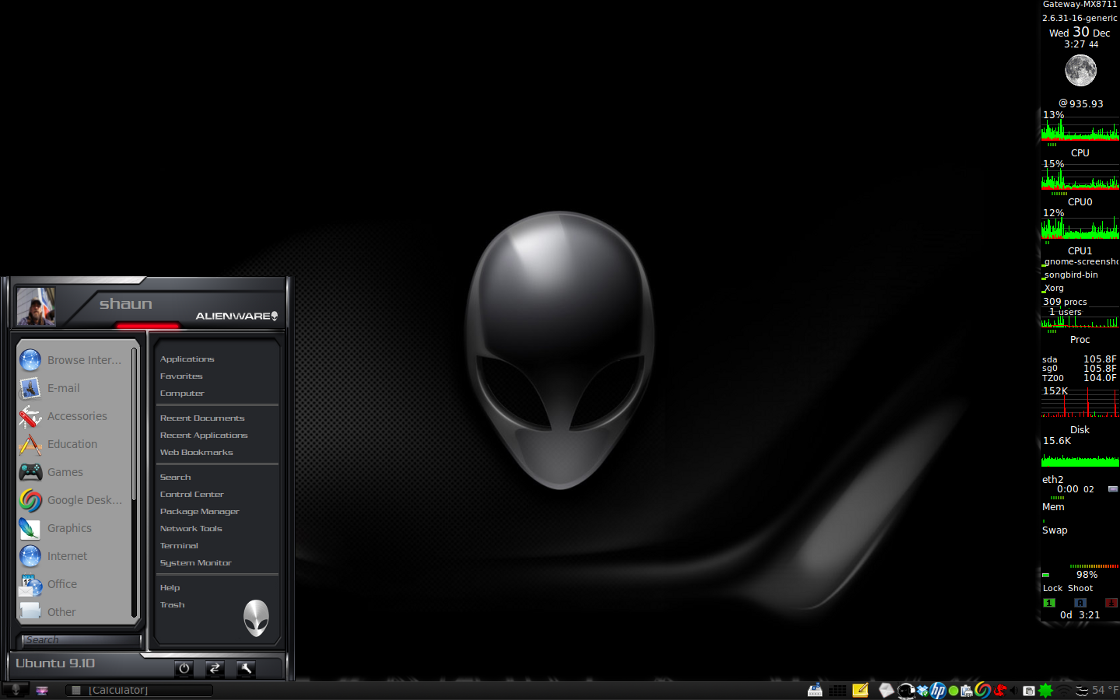The height and width of the screenshot is (700, 1120).
Task: Open the Applications menu entry
Action: (187, 359)
